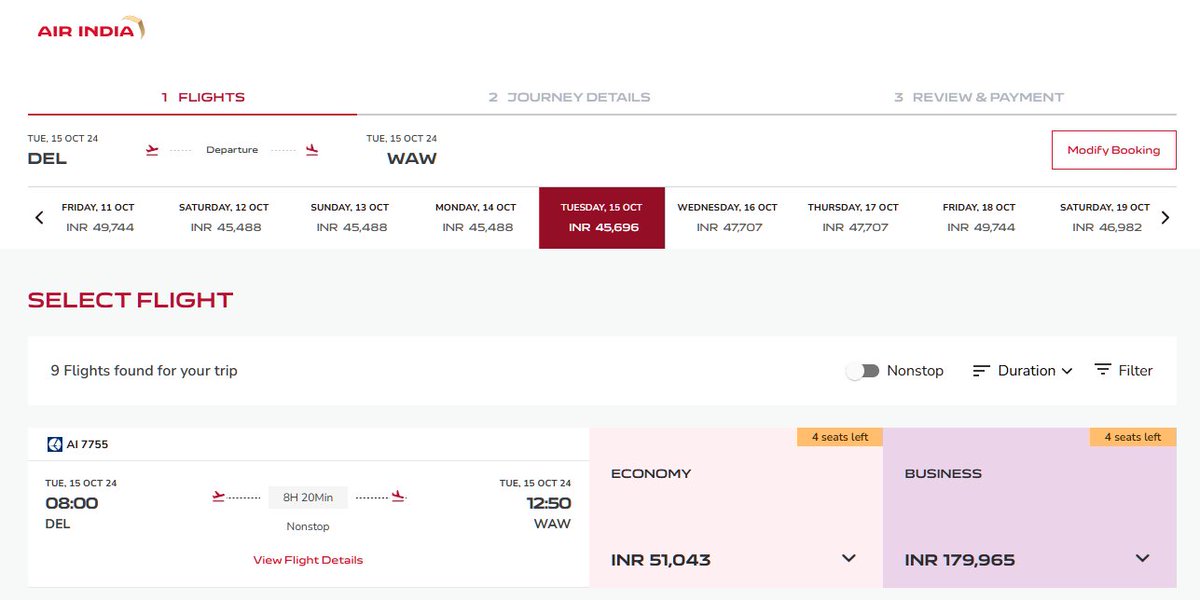Click the Air India logo
Image resolution: width=1200 pixels, height=600 pixels.
click(91, 29)
